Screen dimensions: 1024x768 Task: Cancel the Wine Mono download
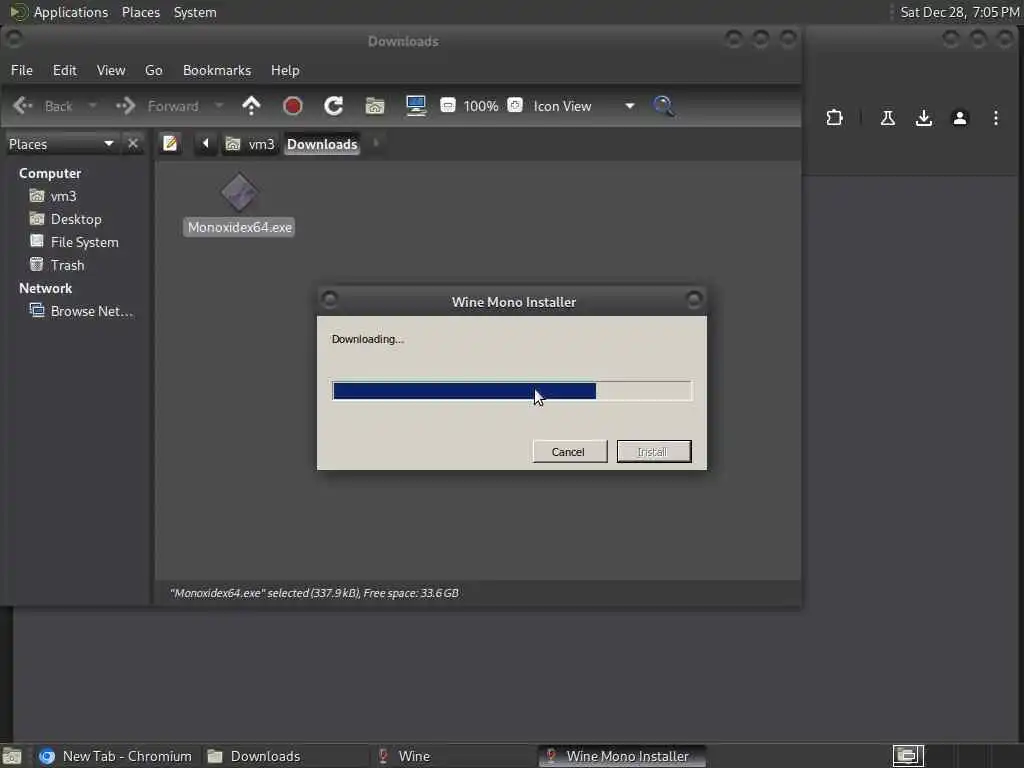pyautogui.click(x=569, y=451)
